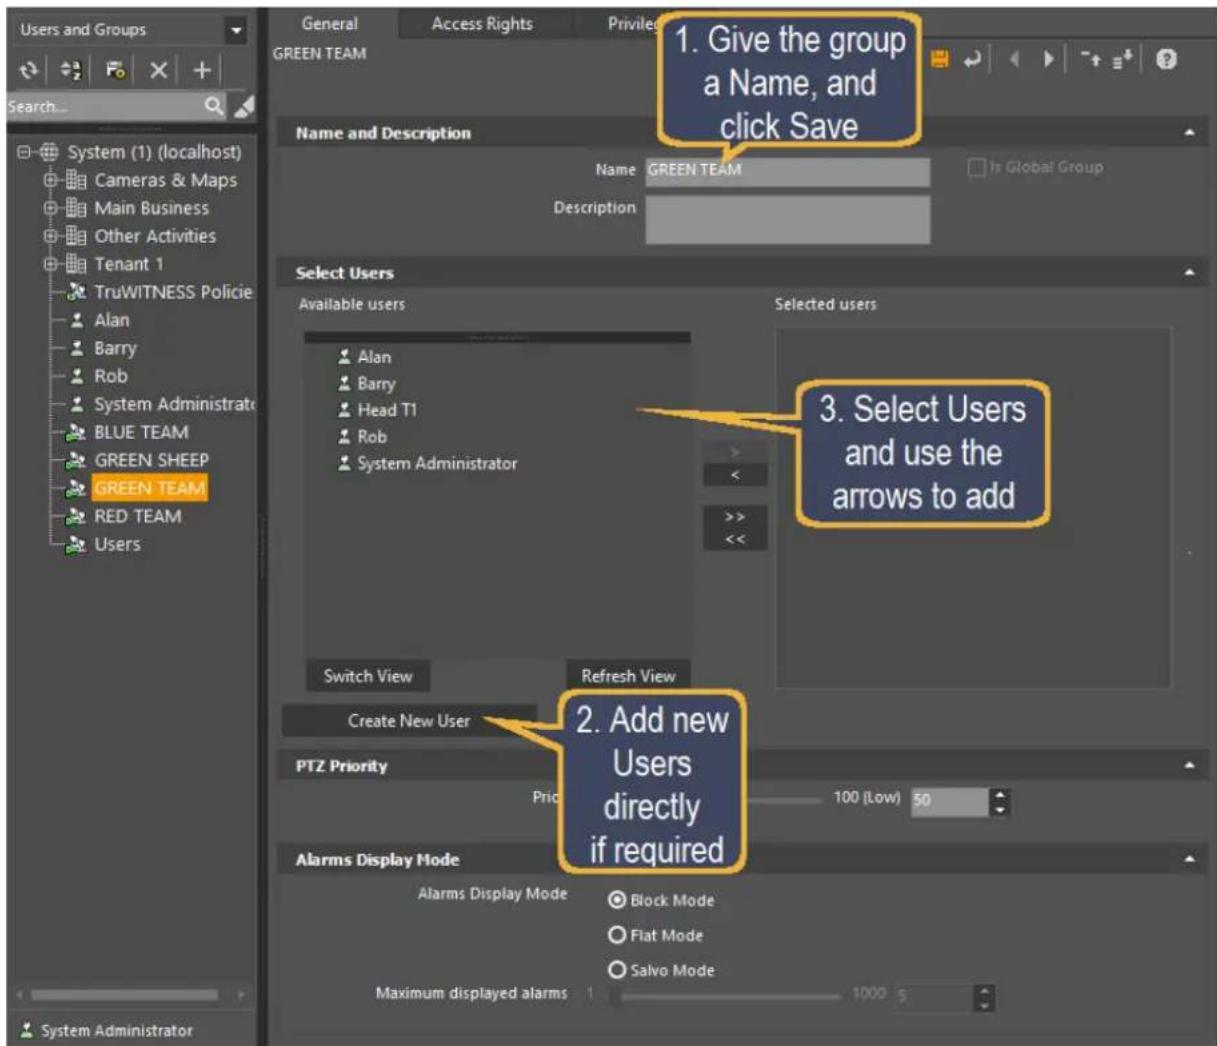The width and height of the screenshot is (1217, 1046).
Task: Click the plus icon to add item
Action: click(x=202, y=70)
